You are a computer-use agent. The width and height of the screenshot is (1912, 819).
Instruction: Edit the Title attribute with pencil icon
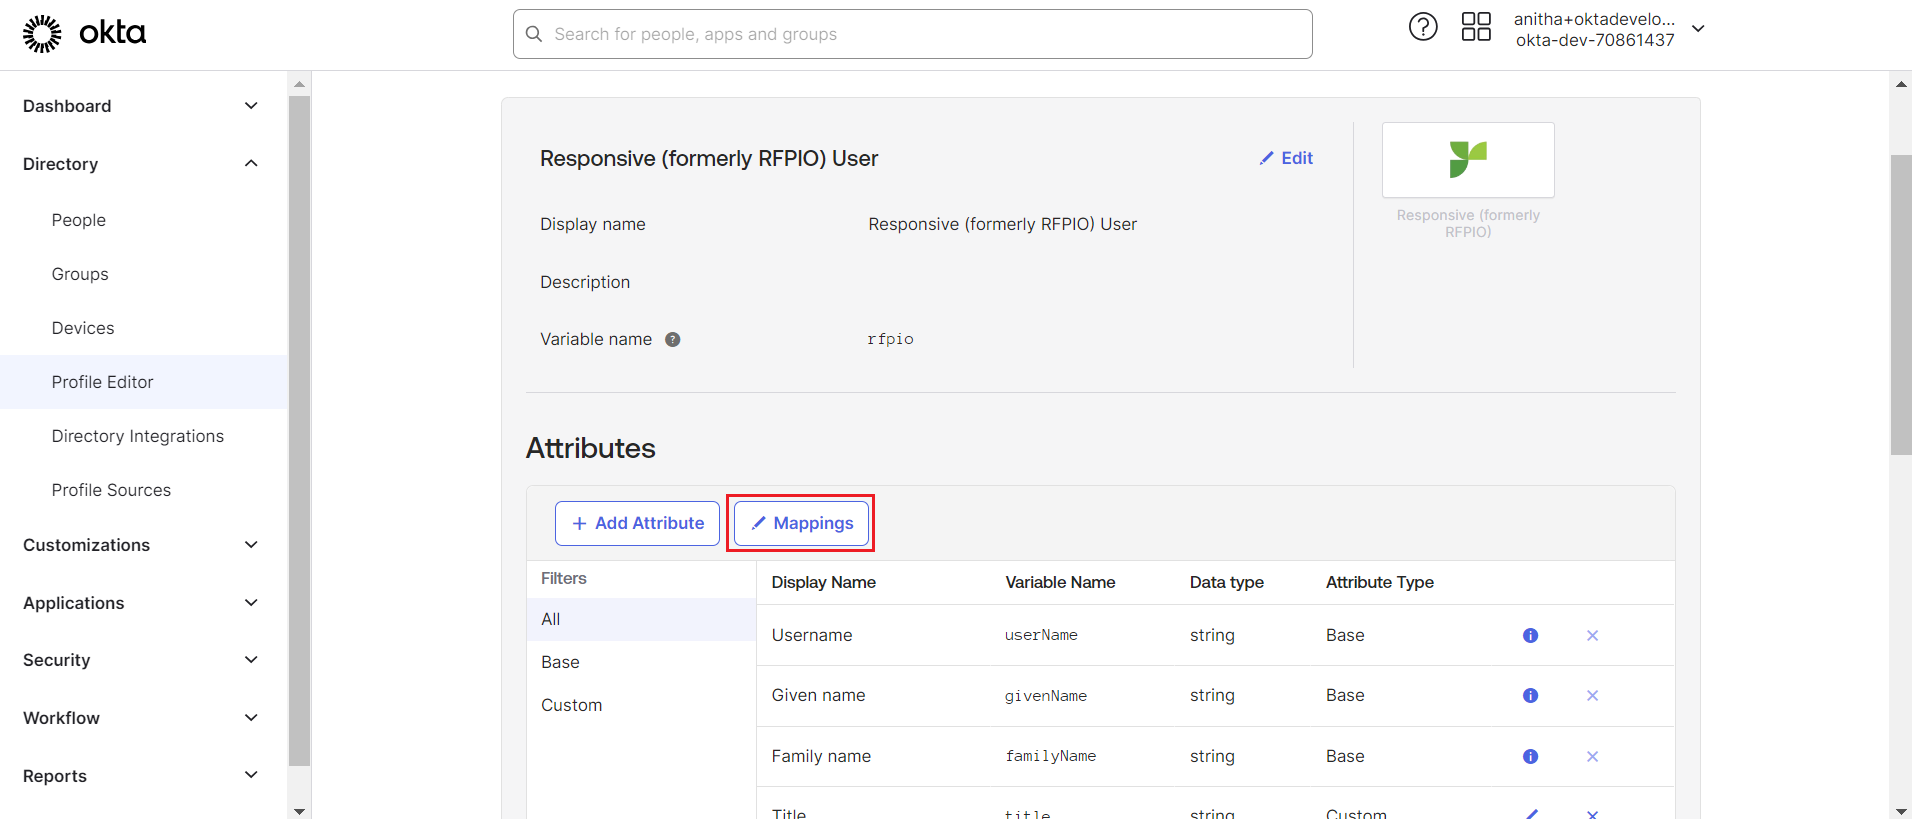pos(1531,814)
